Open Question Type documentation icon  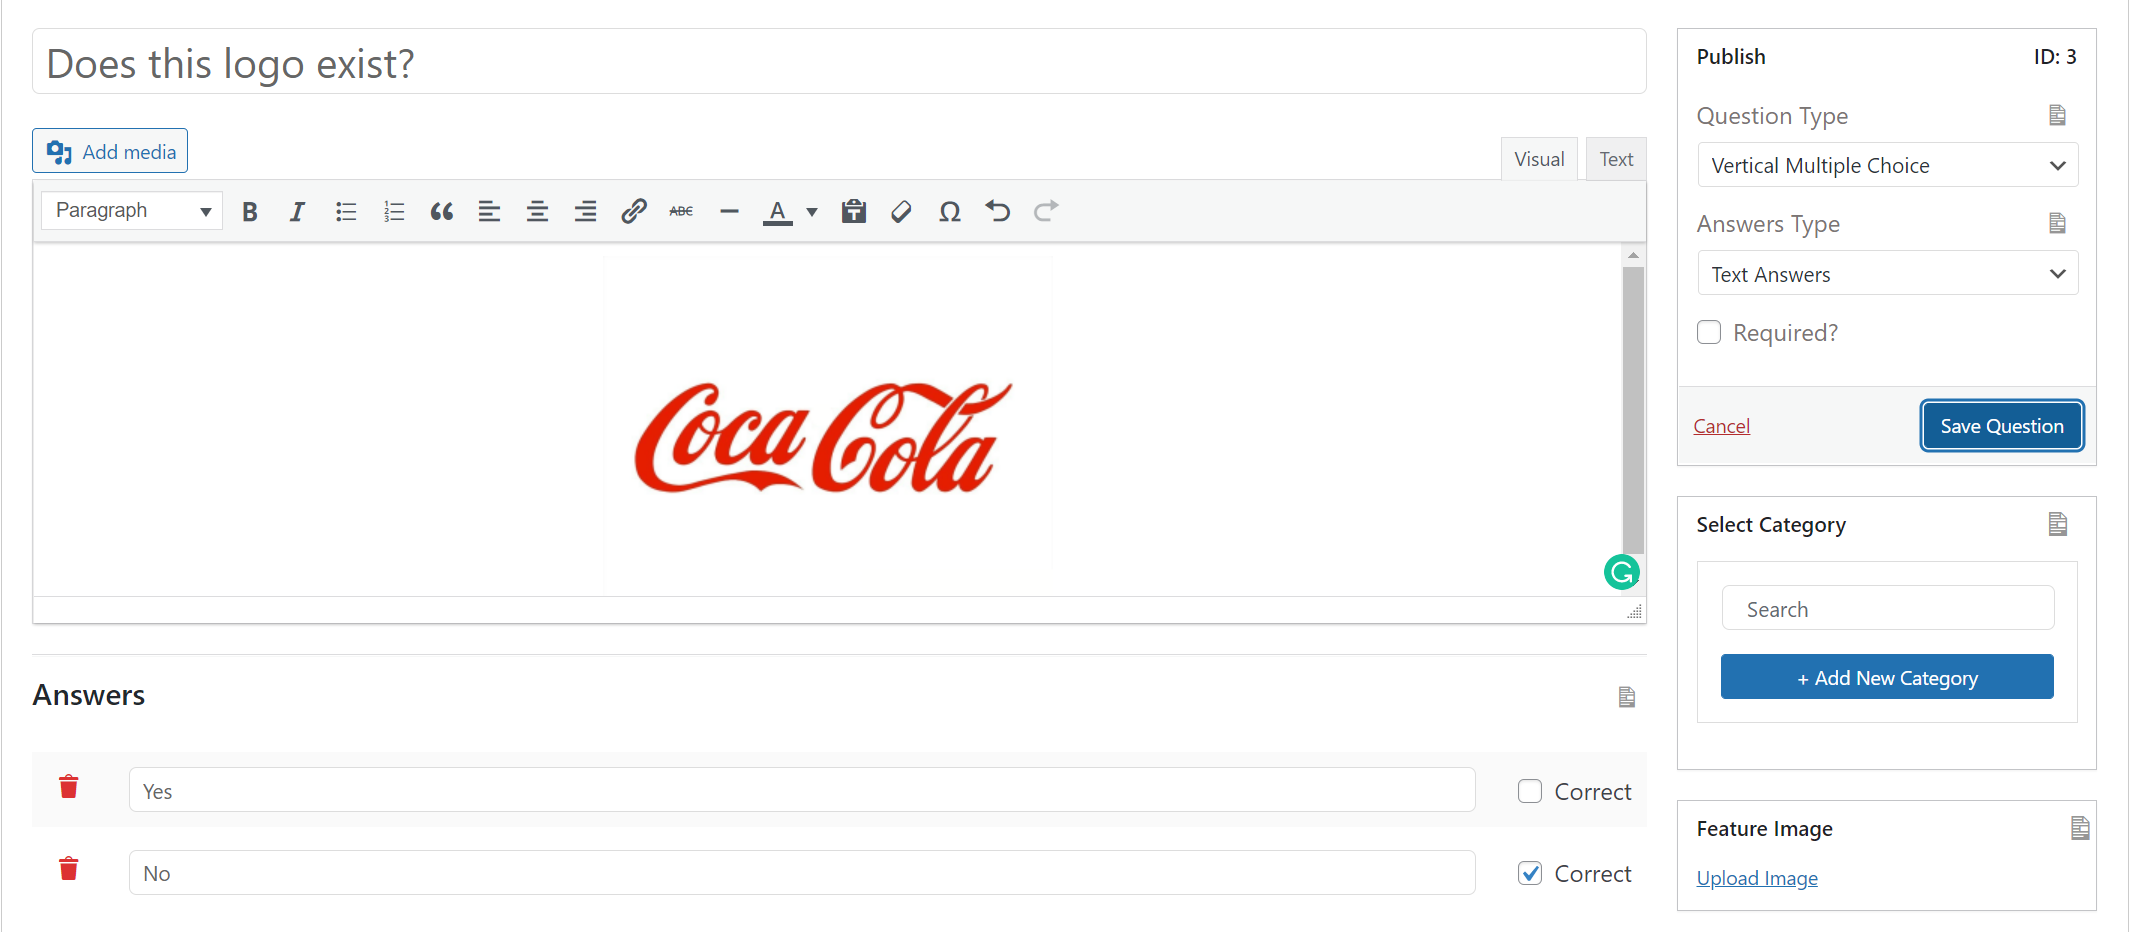click(2057, 115)
